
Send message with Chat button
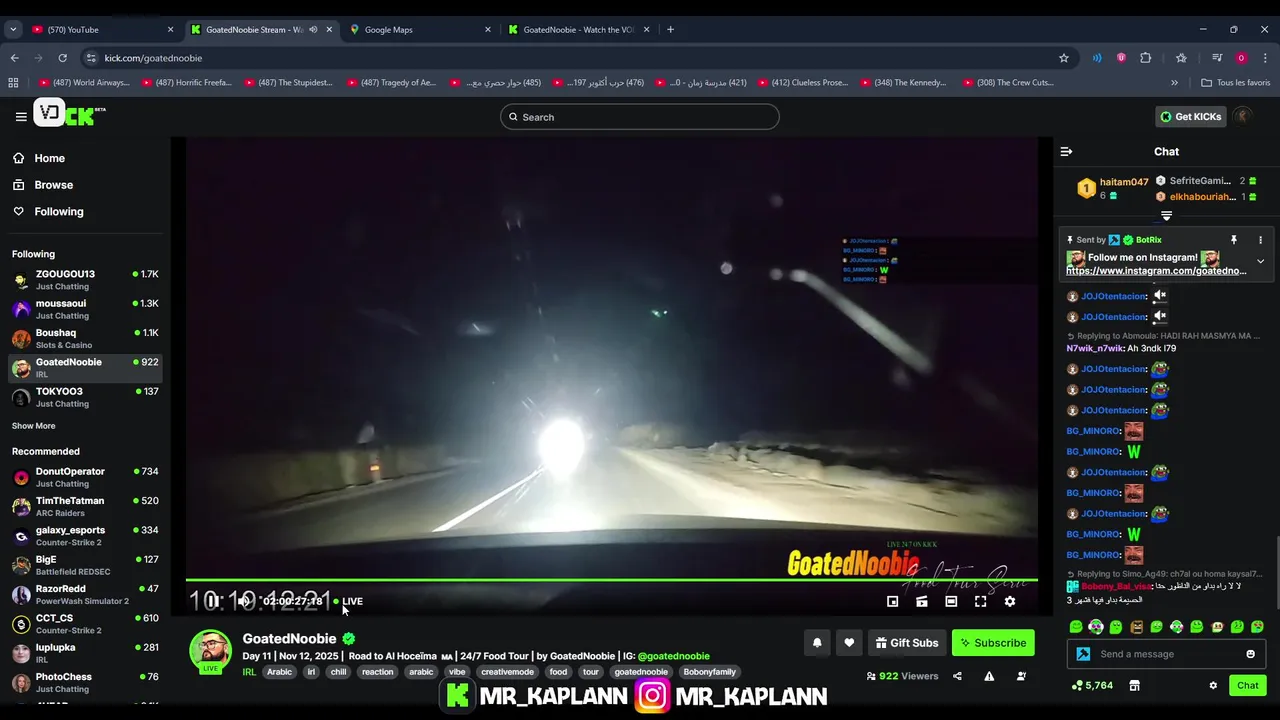point(1247,686)
